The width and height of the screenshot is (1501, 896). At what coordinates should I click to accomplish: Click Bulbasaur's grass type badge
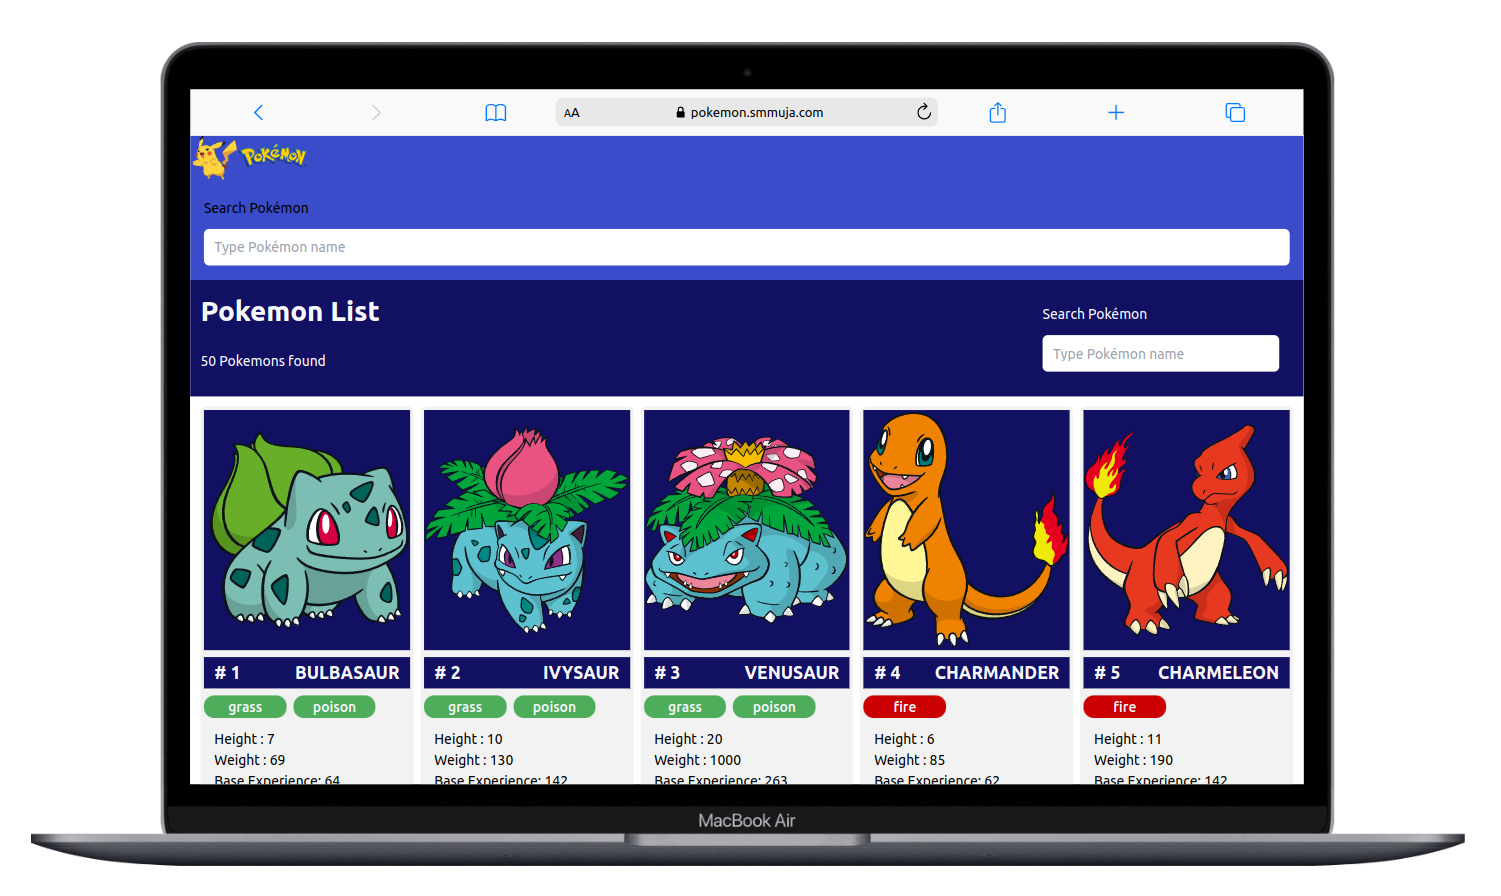click(245, 707)
